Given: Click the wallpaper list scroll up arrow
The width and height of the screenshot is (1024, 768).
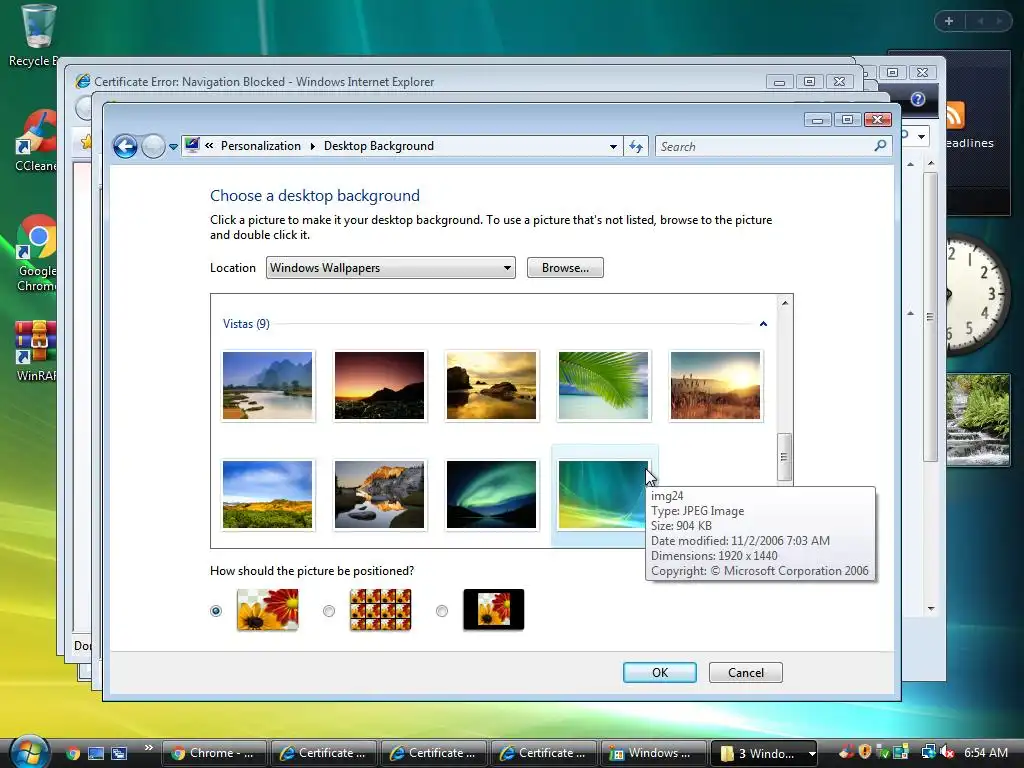Looking at the screenshot, I should point(785,303).
